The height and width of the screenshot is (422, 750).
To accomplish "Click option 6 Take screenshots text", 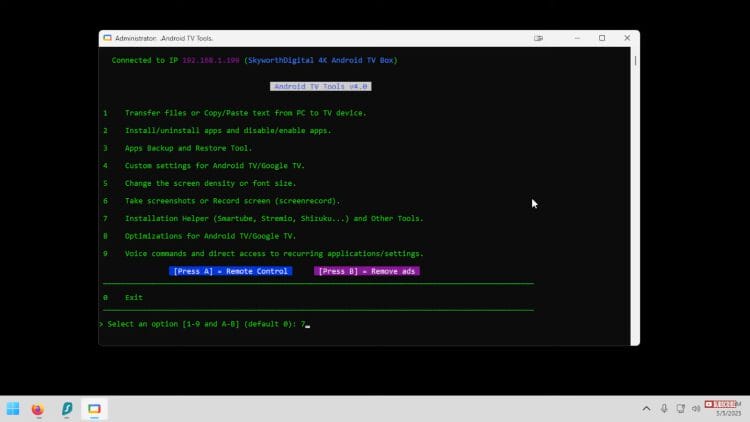I will 232,201.
